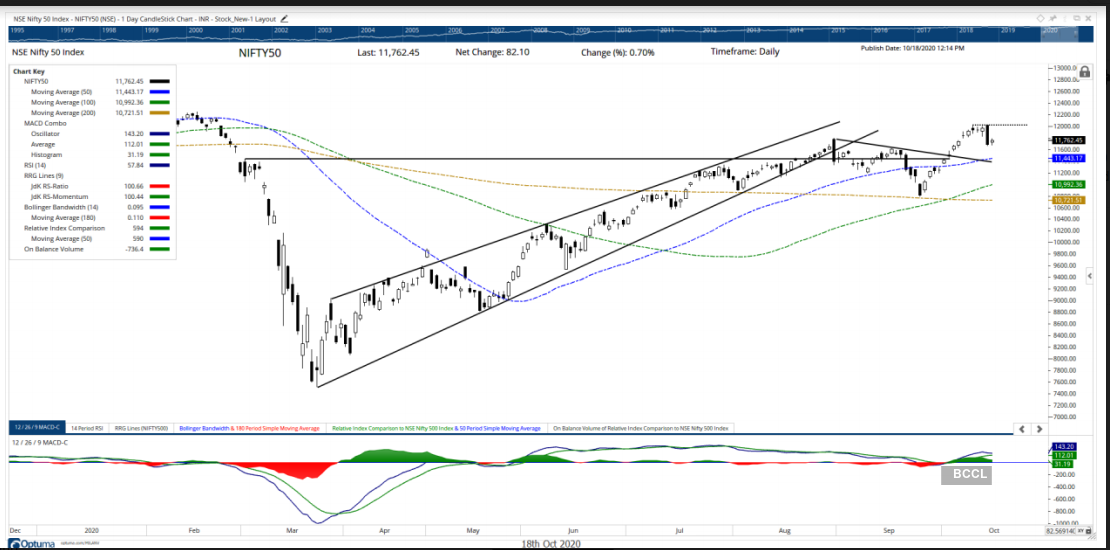
Task: Open the 12 / 26 / 9 MACD-C tab
Action: pos(36,428)
